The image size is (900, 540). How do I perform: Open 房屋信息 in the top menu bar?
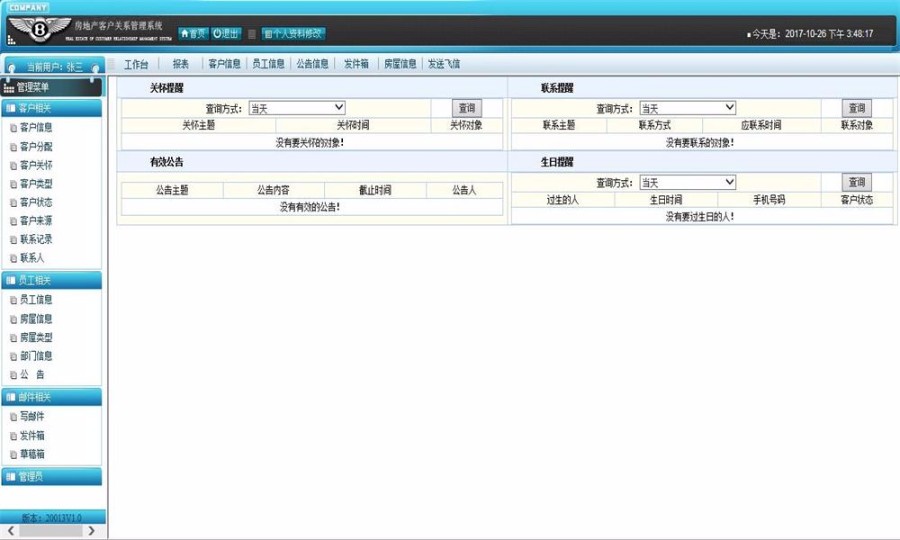pos(400,64)
